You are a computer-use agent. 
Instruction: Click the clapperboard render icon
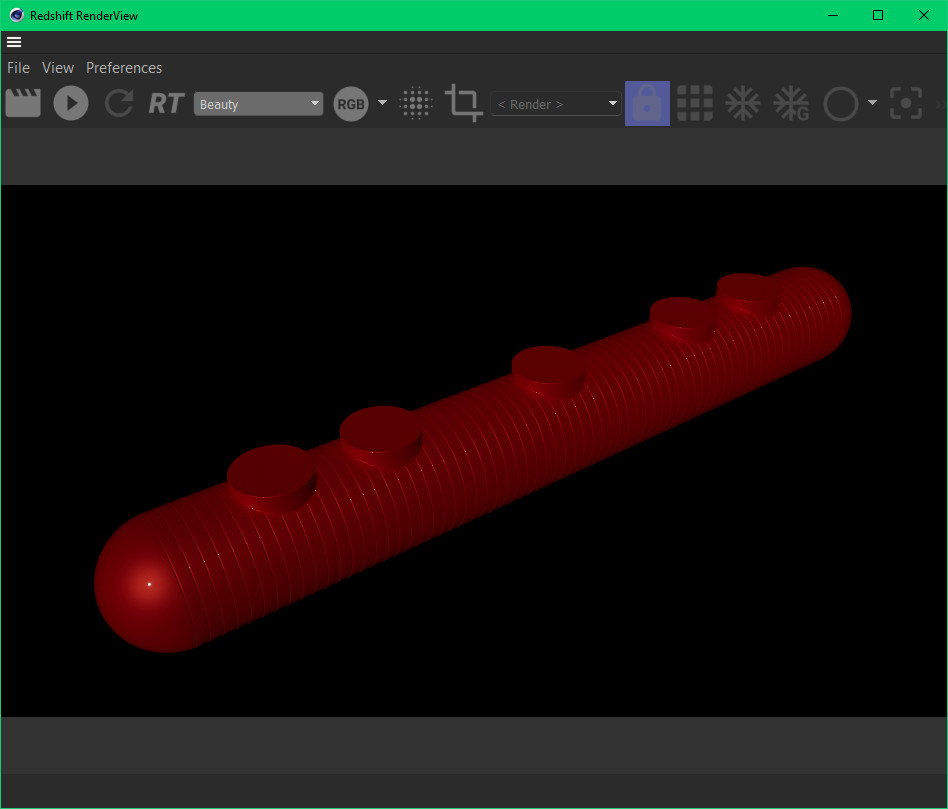(x=23, y=103)
